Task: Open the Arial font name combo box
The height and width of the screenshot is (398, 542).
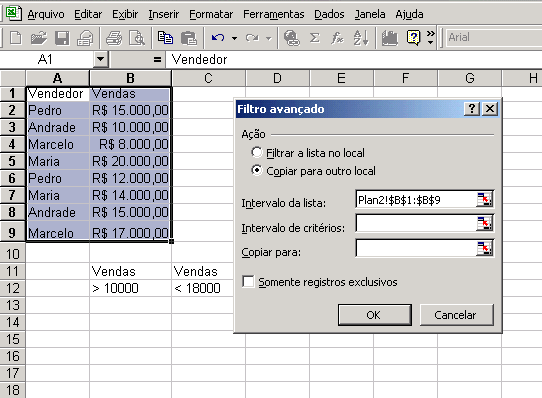Action: click(494, 37)
